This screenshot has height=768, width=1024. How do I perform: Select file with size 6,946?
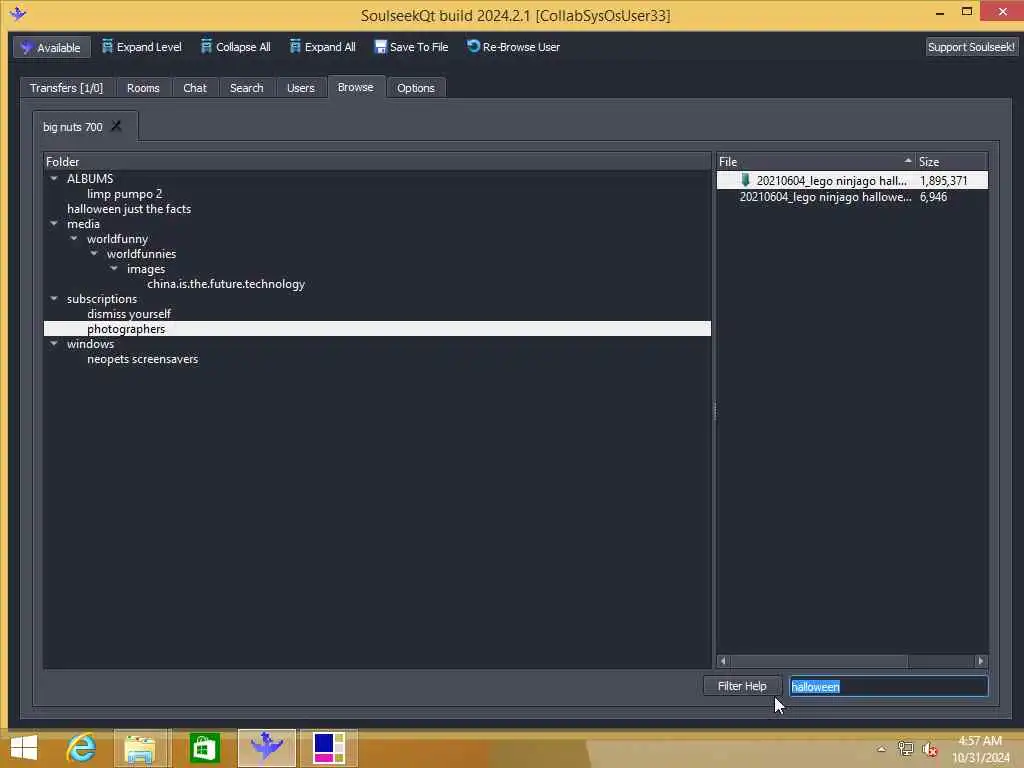[x=852, y=197]
